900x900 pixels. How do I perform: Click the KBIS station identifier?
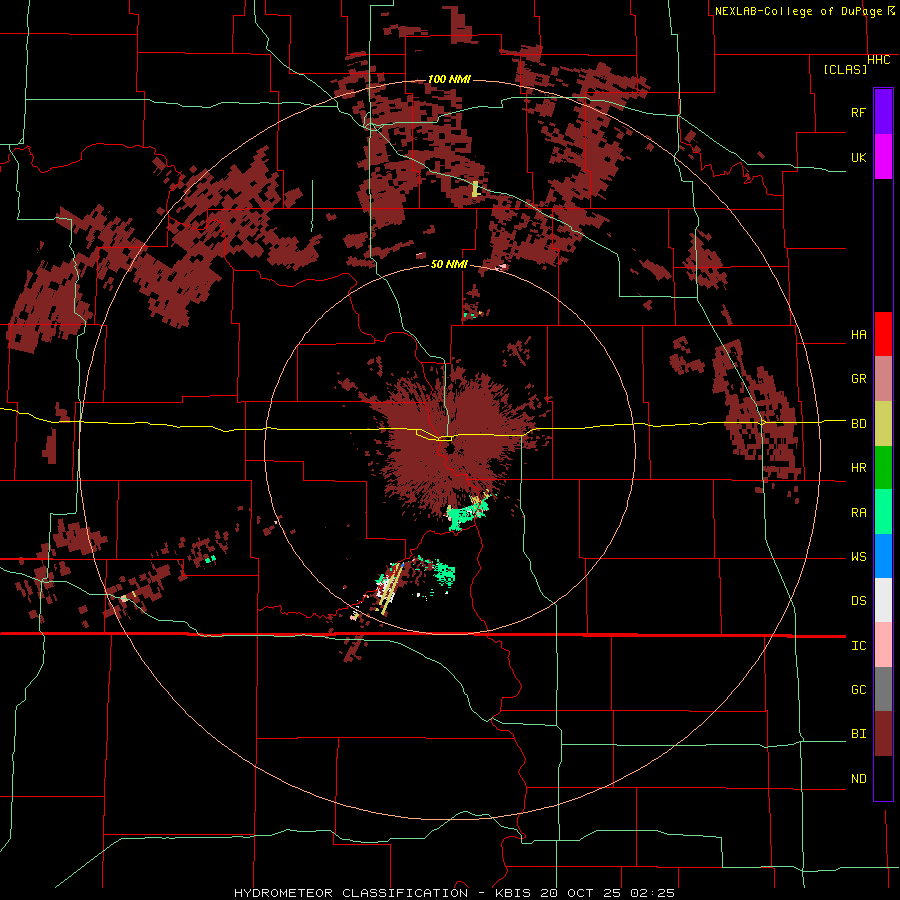point(513,893)
